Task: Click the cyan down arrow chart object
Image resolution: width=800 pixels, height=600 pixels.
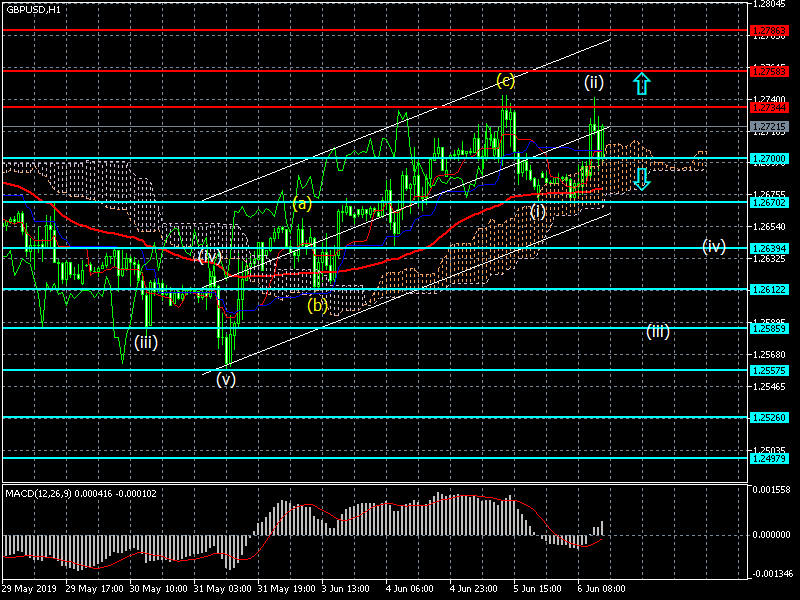Action: (x=642, y=179)
